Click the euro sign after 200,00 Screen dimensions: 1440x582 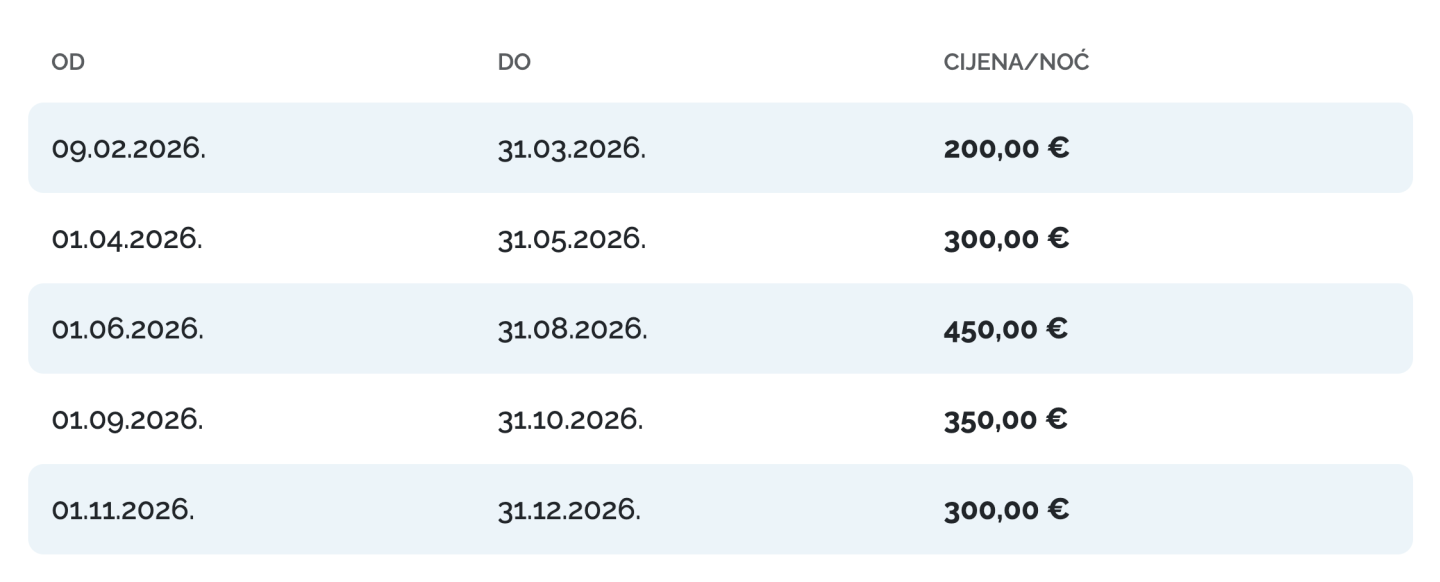pos(1058,149)
